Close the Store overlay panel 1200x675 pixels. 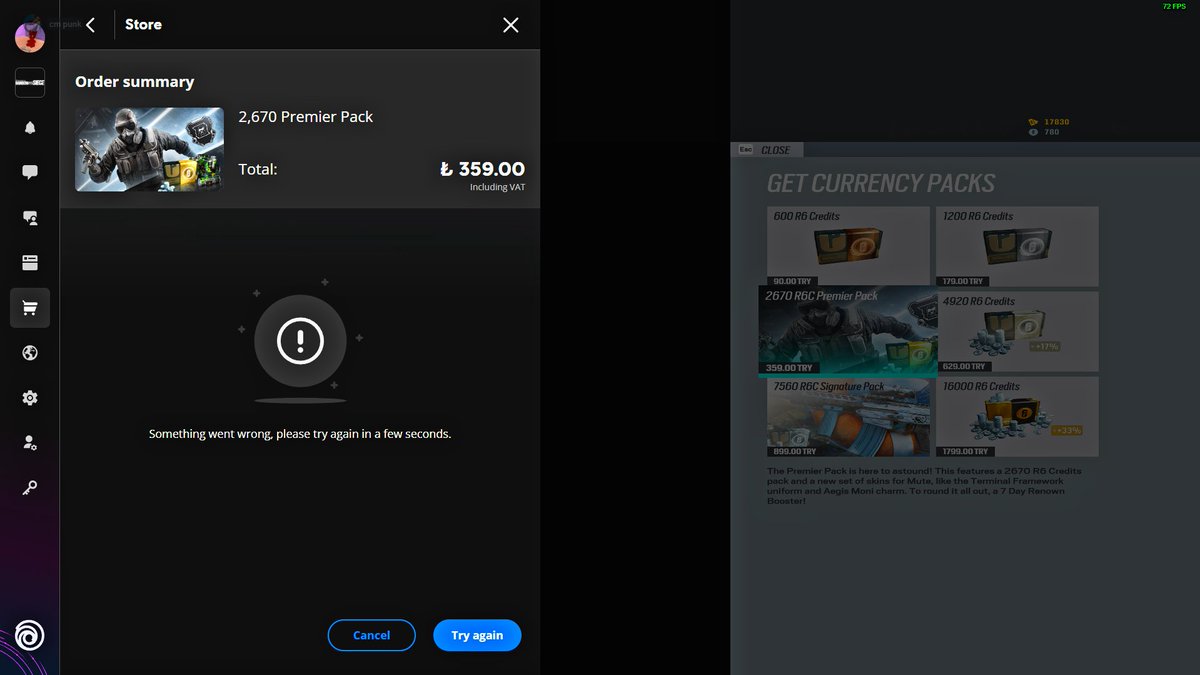point(511,25)
